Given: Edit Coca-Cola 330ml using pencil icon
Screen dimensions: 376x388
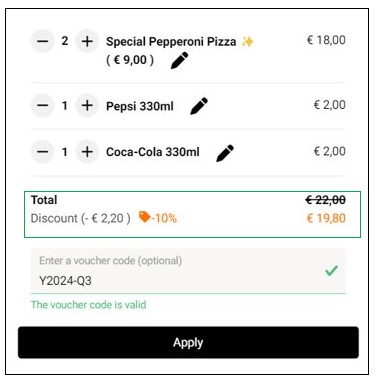Looking at the screenshot, I should click(x=225, y=153).
